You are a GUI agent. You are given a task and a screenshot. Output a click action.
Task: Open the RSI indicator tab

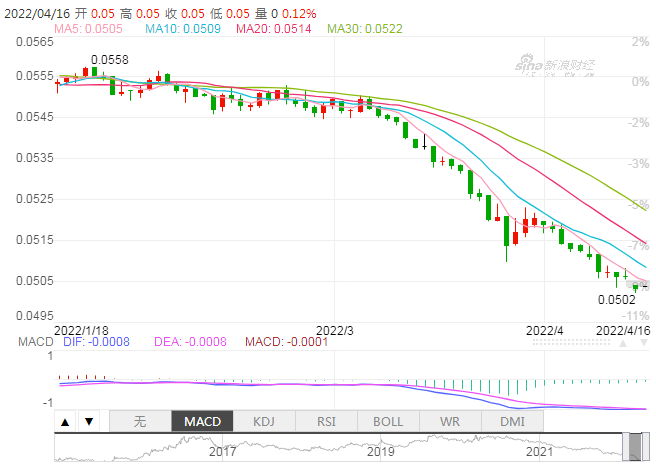tap(326, 422)
